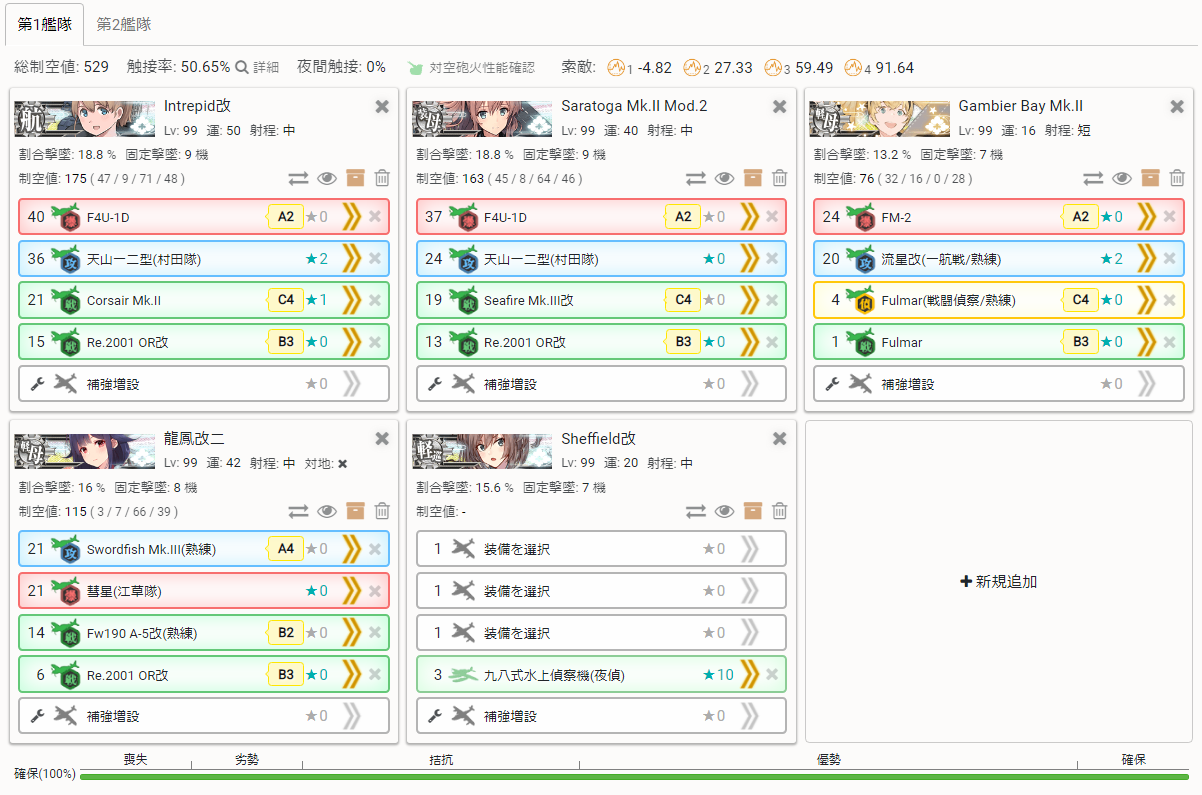Click ★1 improvement on Corsair Mk.II
Screen dimensions: 1202x795
[x=316, y=300]
